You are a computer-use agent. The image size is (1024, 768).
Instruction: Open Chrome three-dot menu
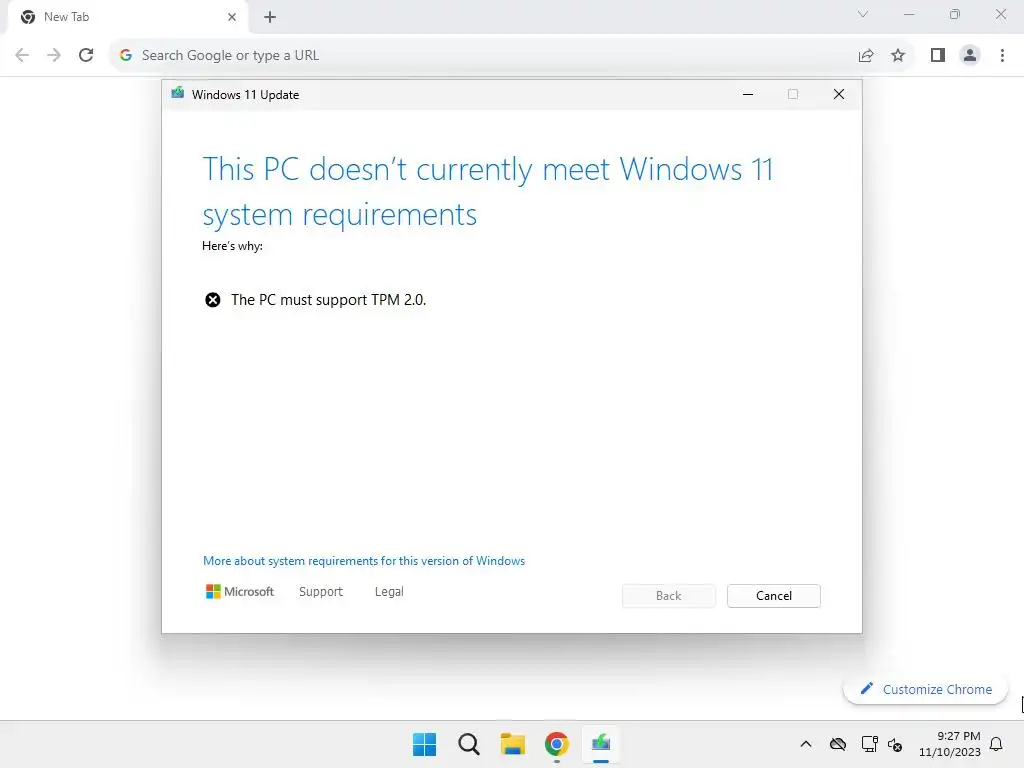pyautogui.click(x=1002, y=56)
